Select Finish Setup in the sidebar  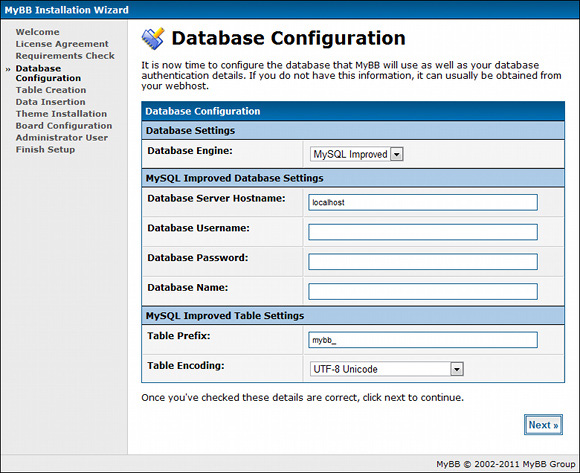pyautogui.click(x=45, y=149)
